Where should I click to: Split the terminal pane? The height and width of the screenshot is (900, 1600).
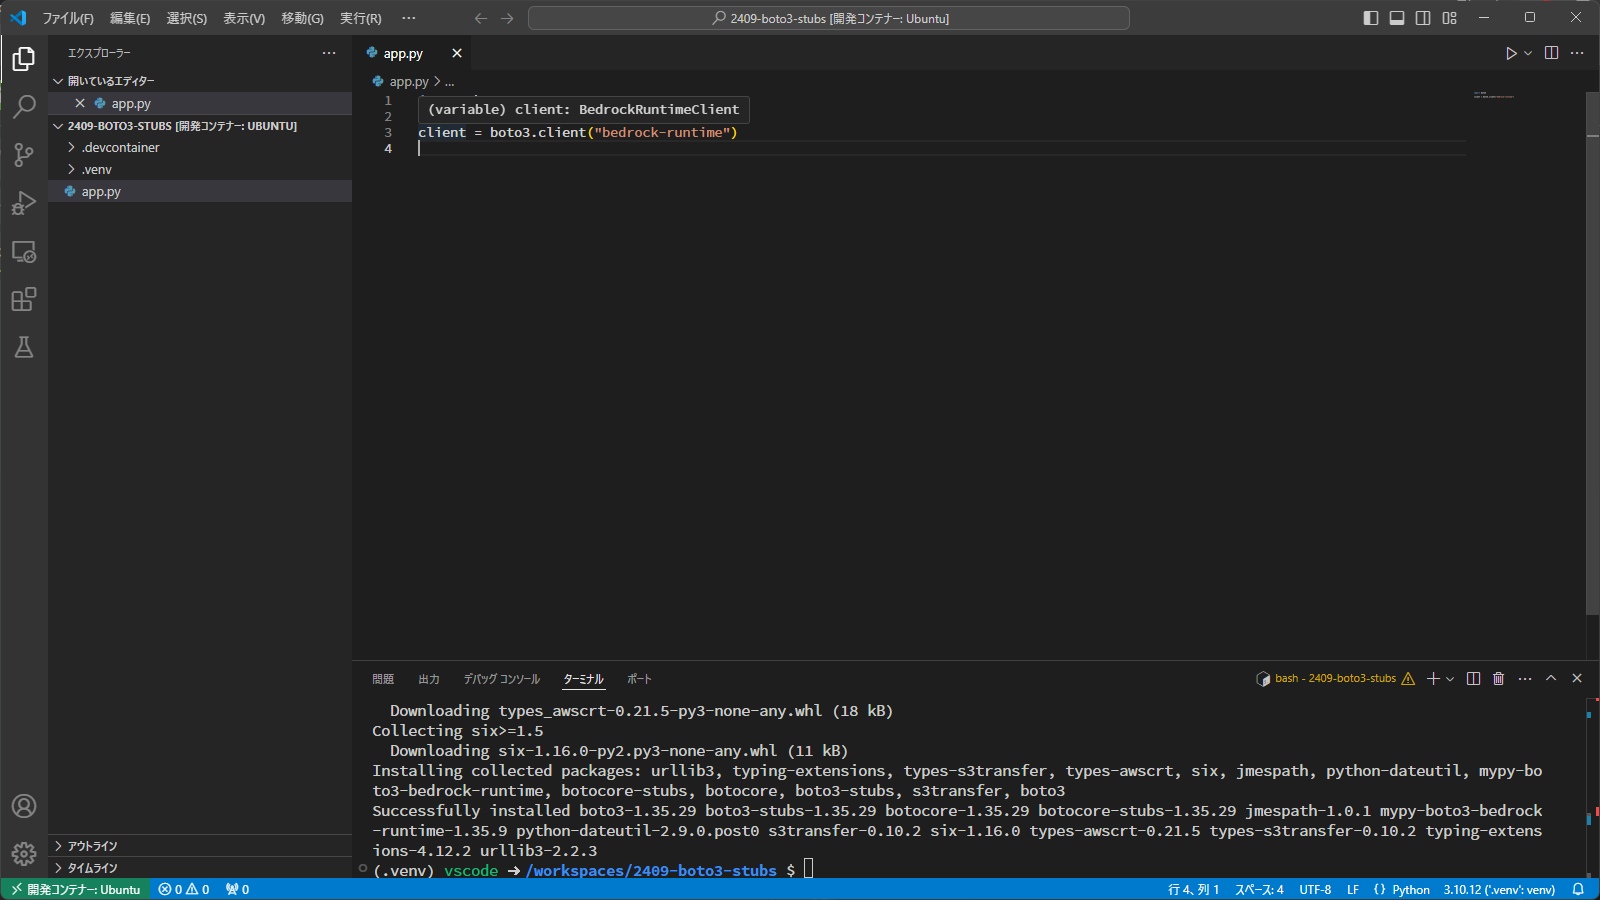tap(1473, 678)
